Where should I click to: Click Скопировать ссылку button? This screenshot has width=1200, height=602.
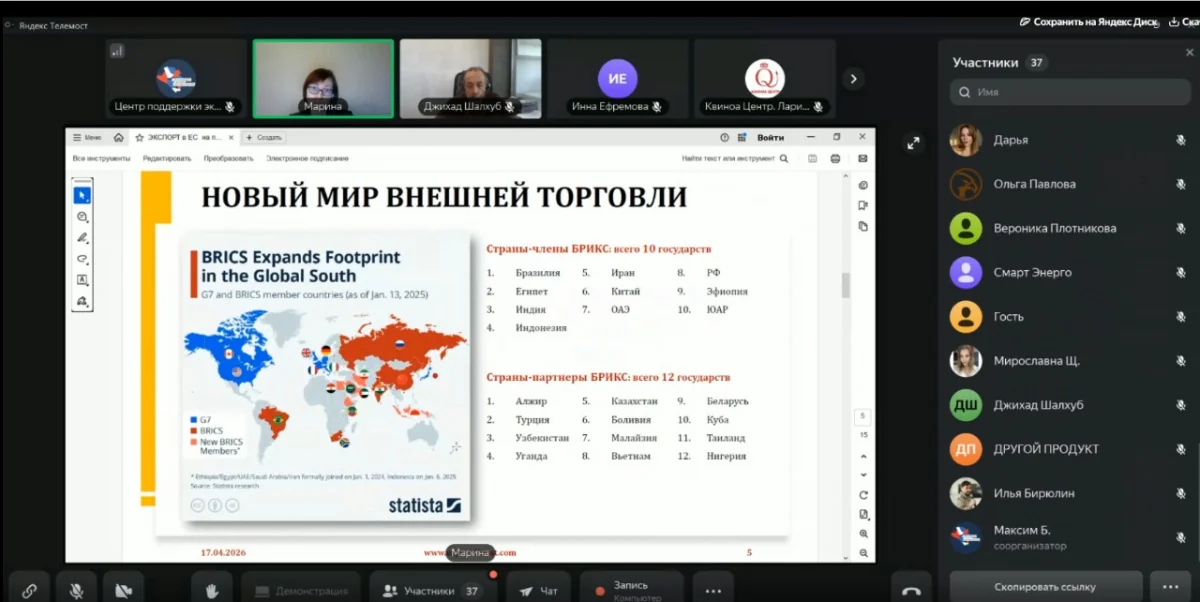tap(1045, 587)
